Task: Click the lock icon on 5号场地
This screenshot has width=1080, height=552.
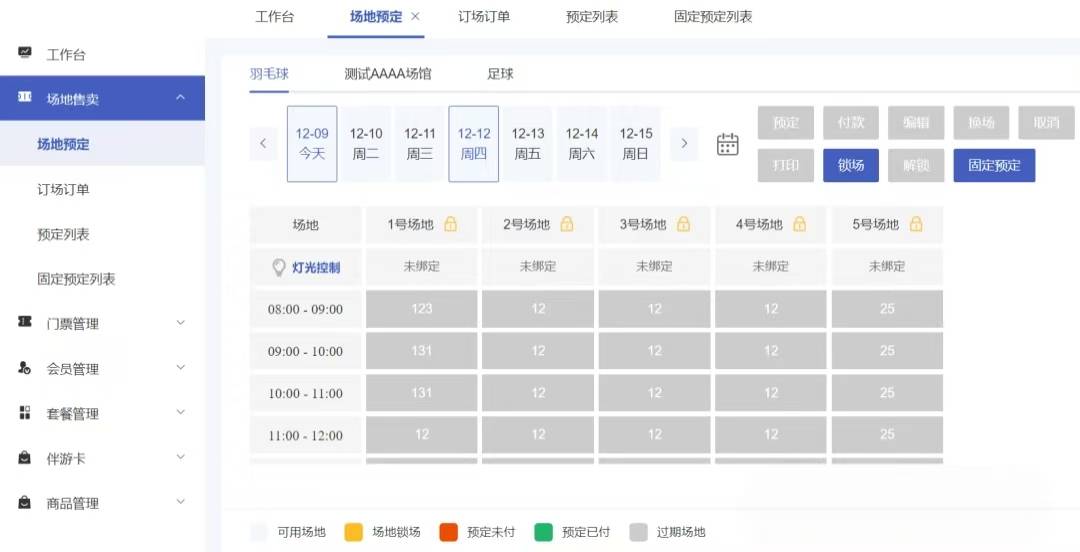Action: click(916, 224)
